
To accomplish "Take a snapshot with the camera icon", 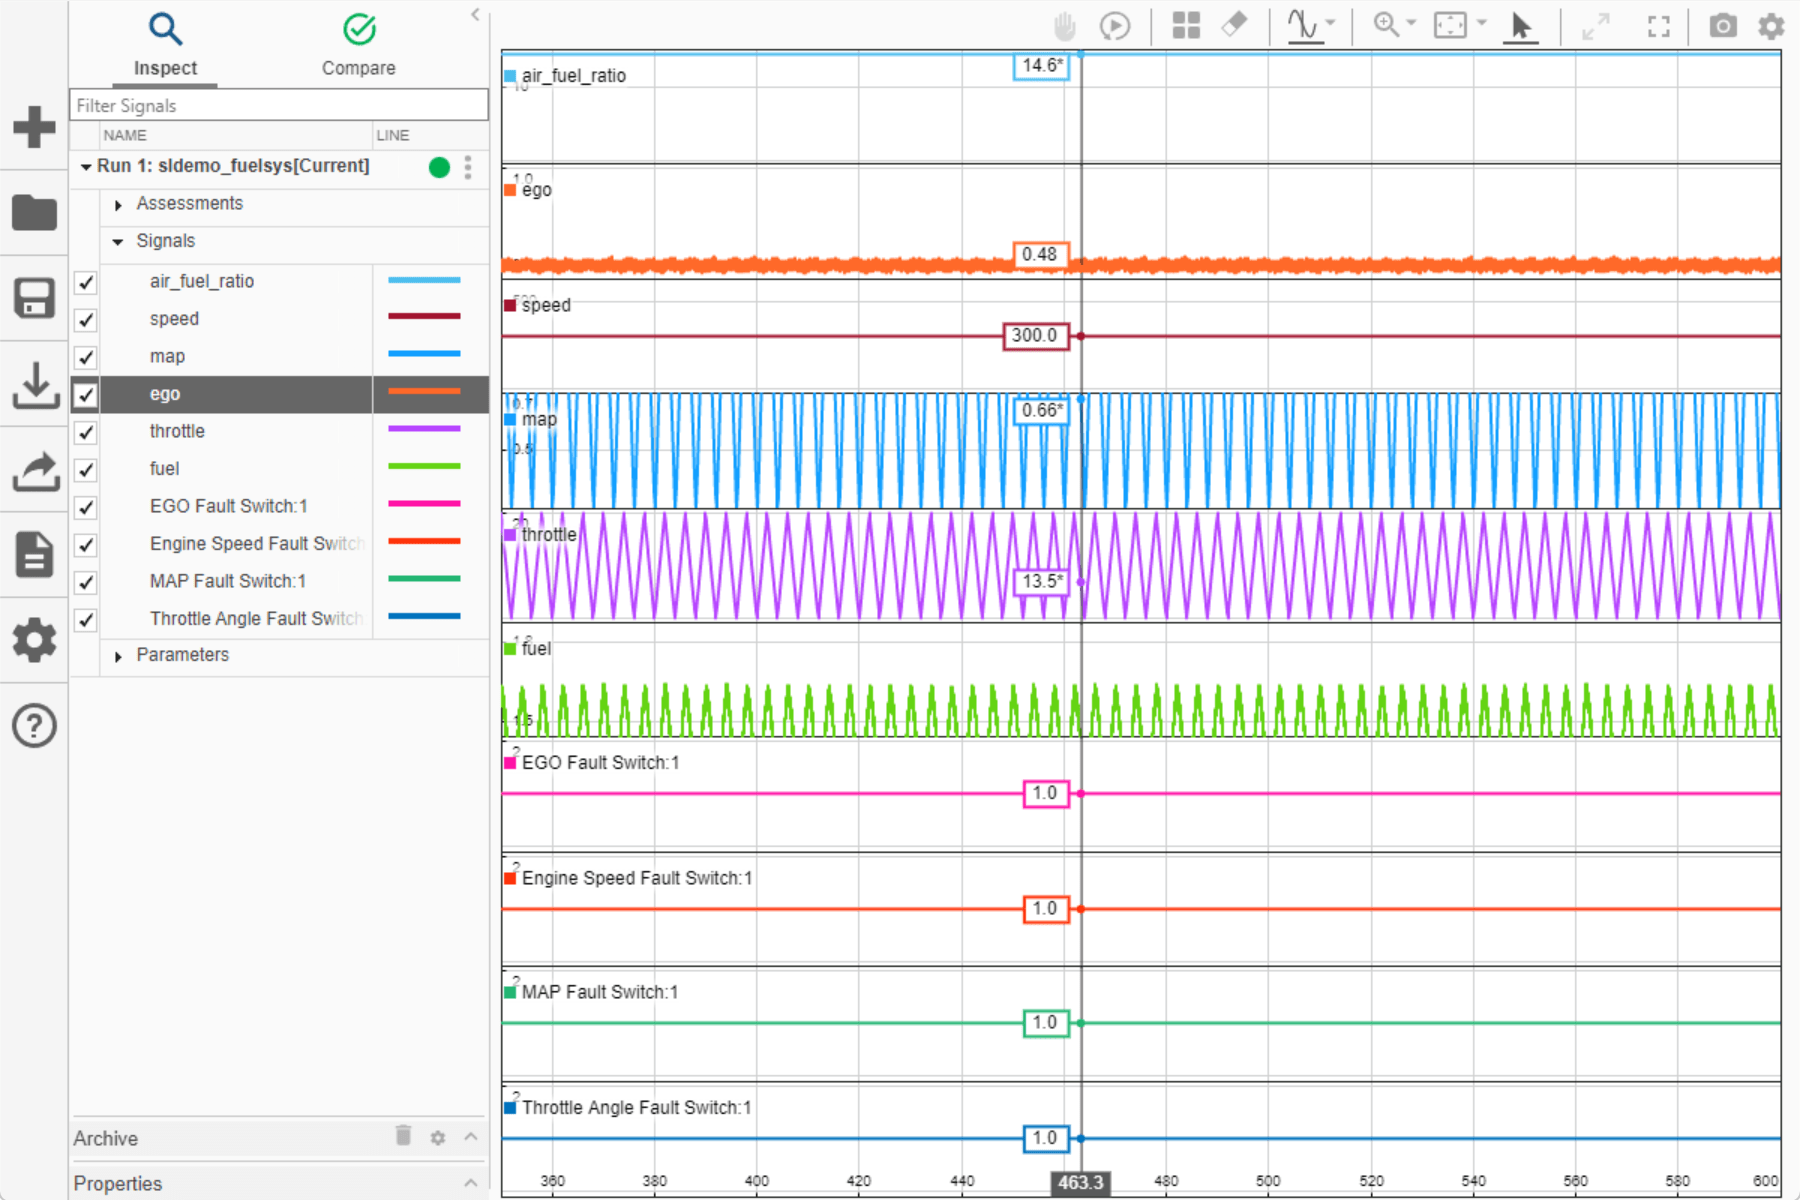I will (x=1723, y=27).
